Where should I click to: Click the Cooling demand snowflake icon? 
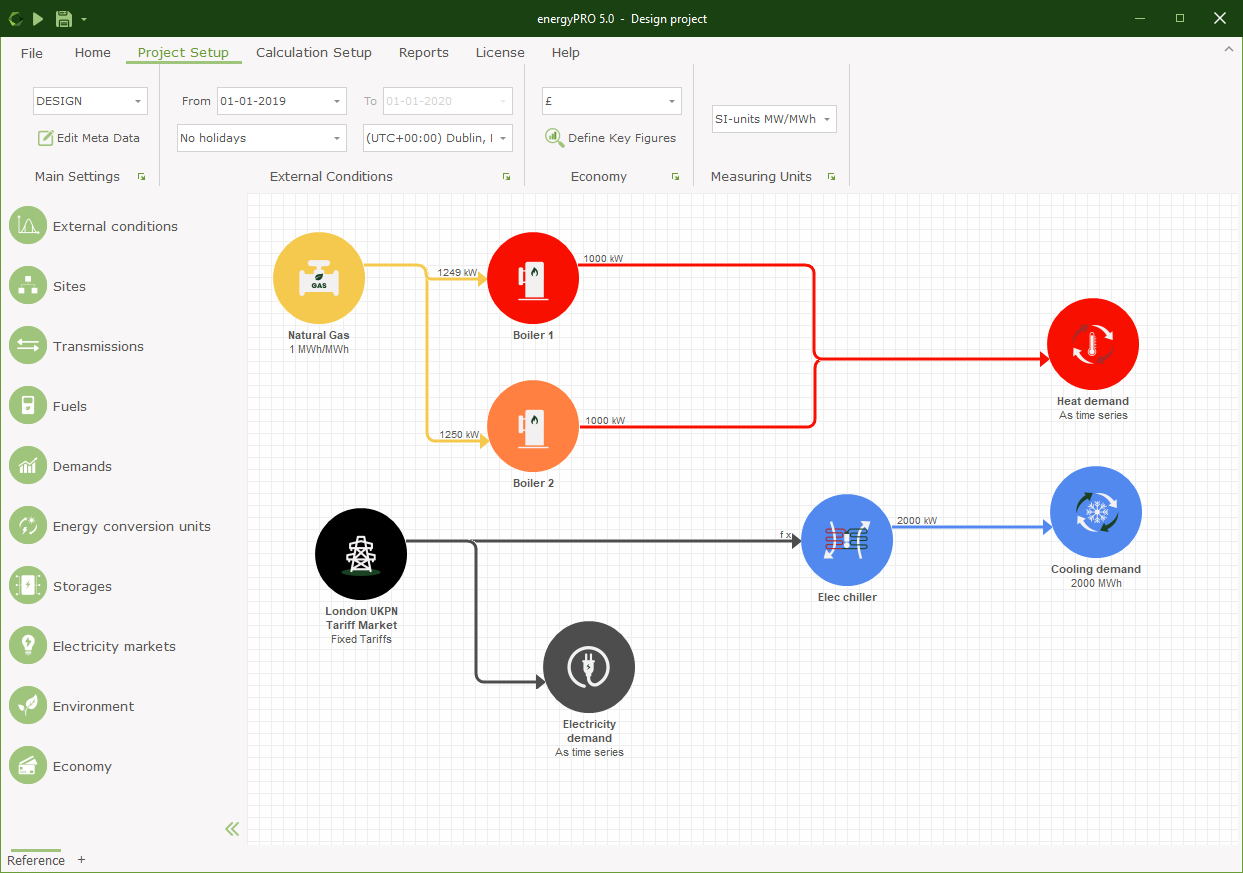1096,512
